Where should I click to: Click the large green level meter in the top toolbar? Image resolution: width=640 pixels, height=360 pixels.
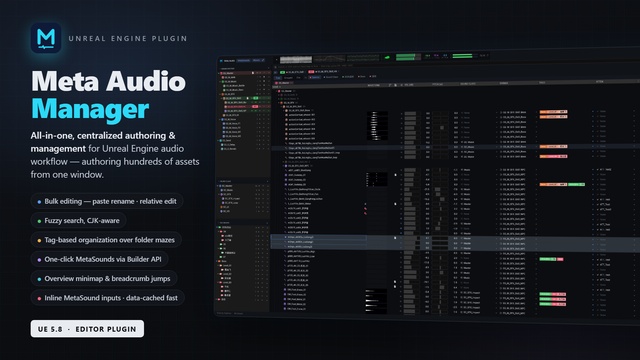(x=405, y=57)
